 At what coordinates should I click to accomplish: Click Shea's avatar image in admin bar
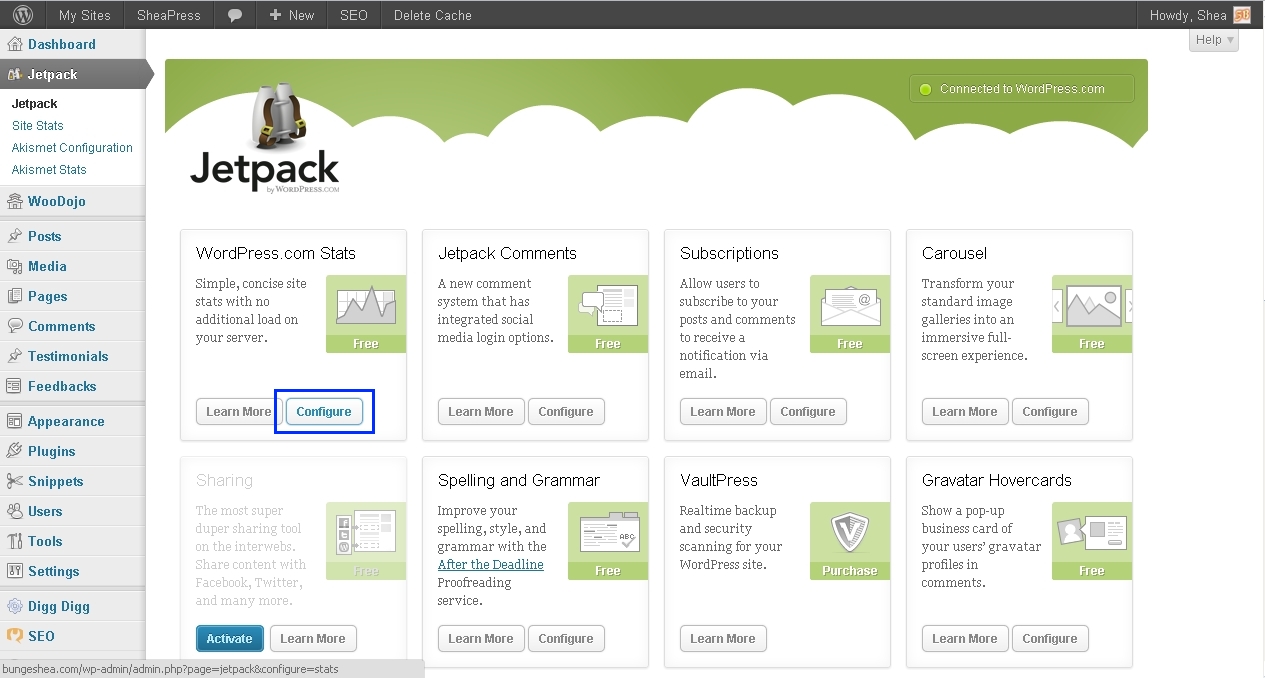point(1242,15)
